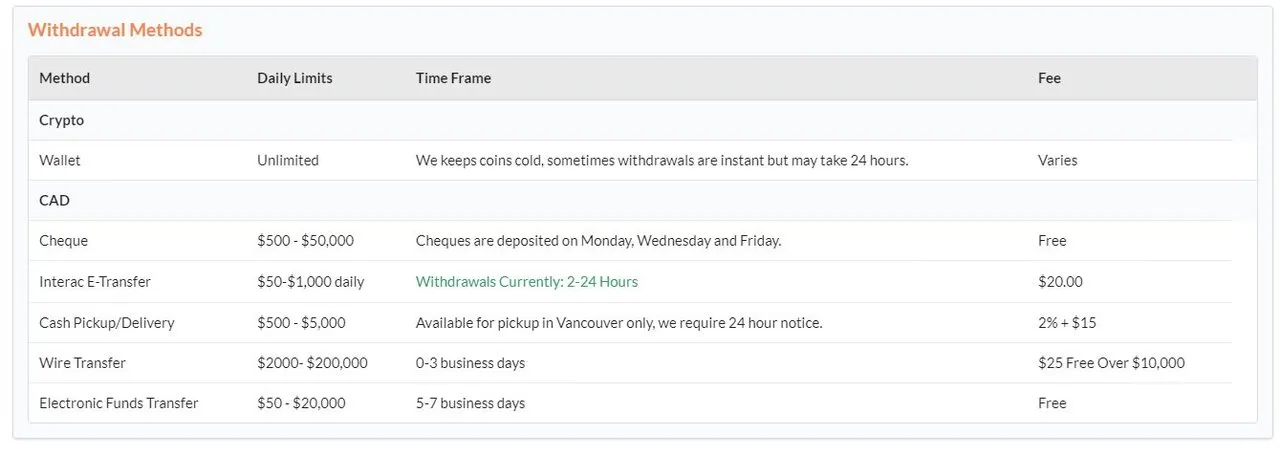The image size is (1280, 456).
Task: Click green Withdrawals Currently 2-24 Hours text
Action: tap(527, 282)
